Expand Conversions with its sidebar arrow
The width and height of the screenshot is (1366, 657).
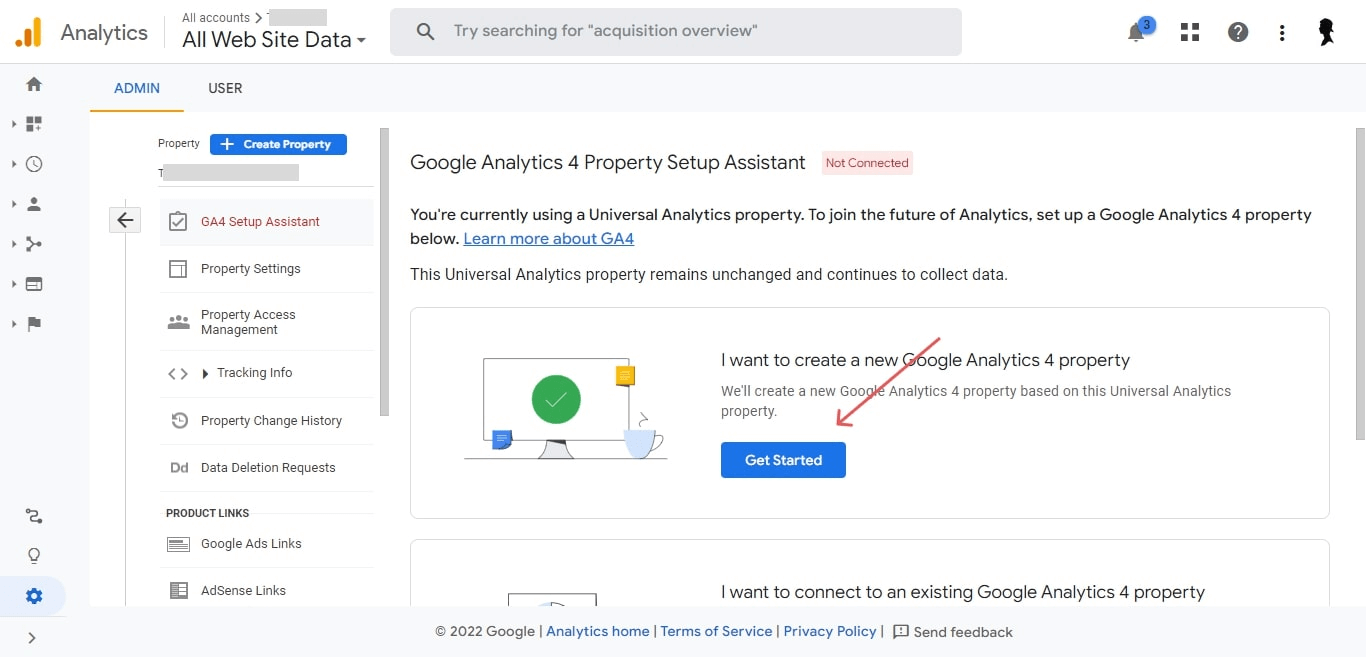click(14, 324)
